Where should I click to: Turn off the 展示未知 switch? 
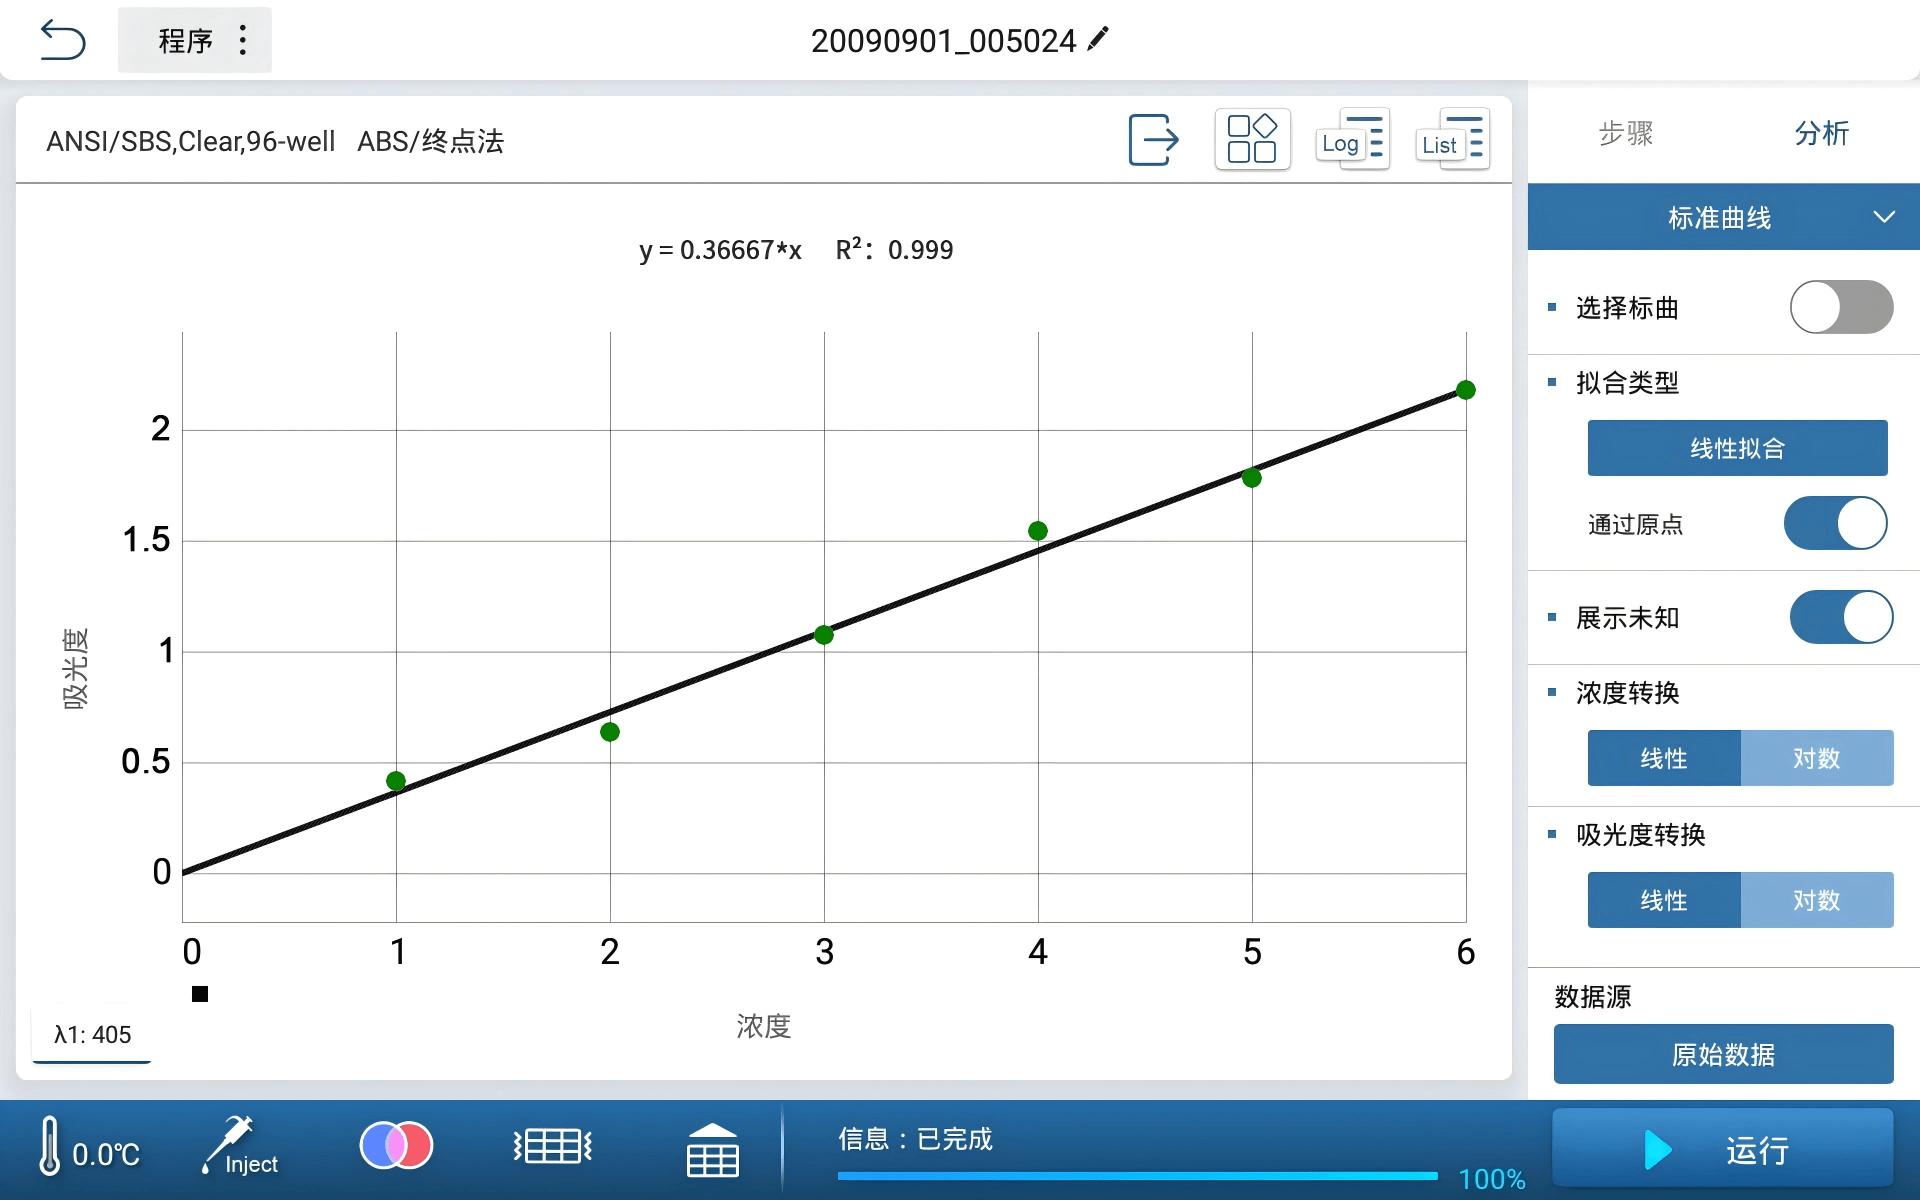point(1840,617)
